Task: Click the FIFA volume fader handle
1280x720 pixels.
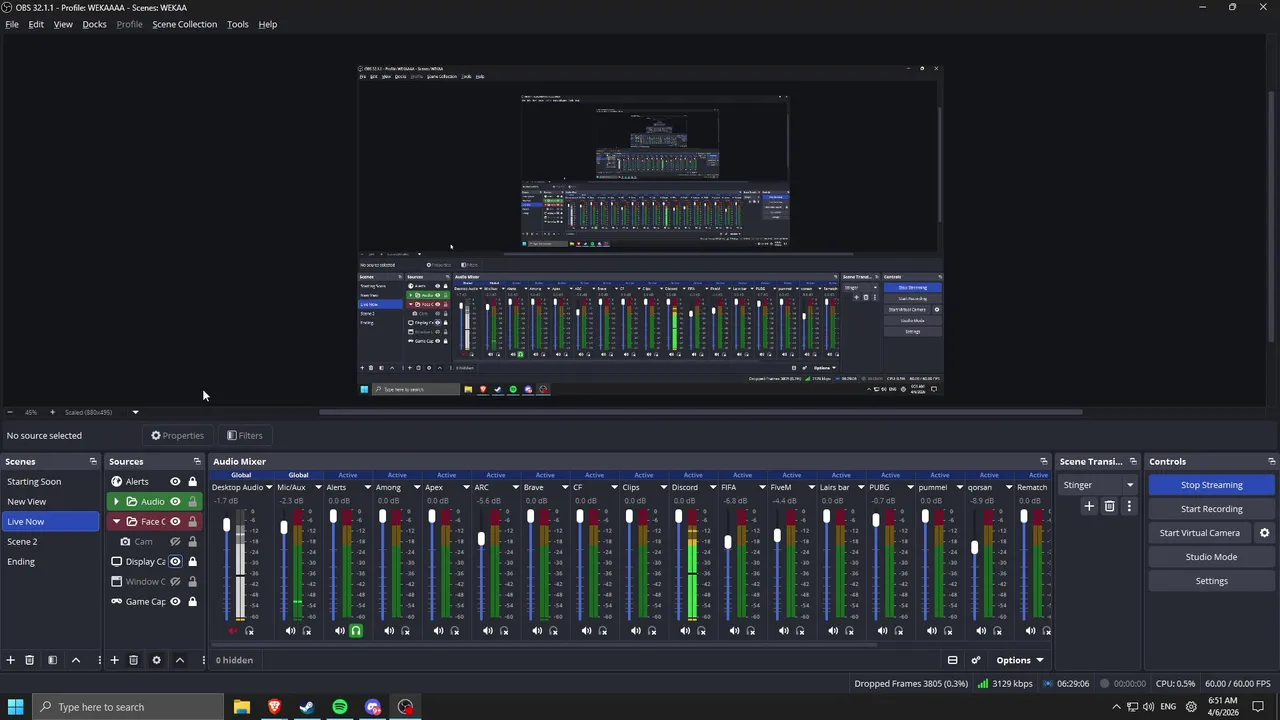Action: 728,542
